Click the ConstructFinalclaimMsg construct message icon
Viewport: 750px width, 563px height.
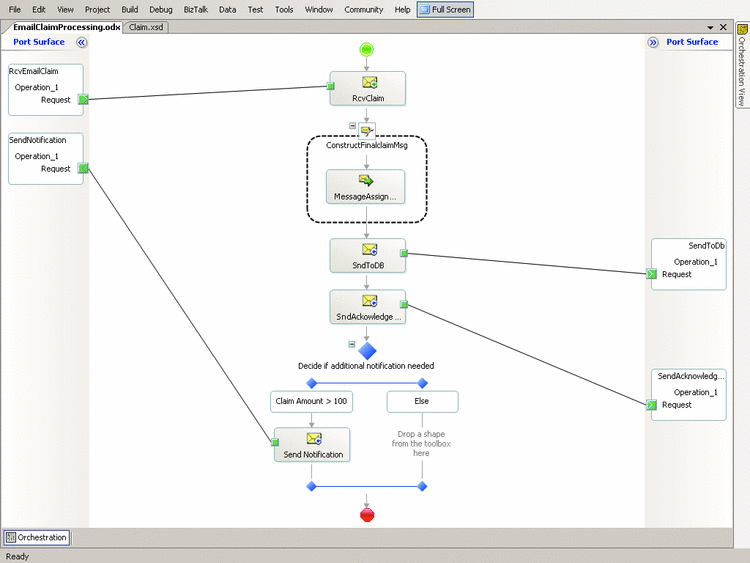point(367,130)
